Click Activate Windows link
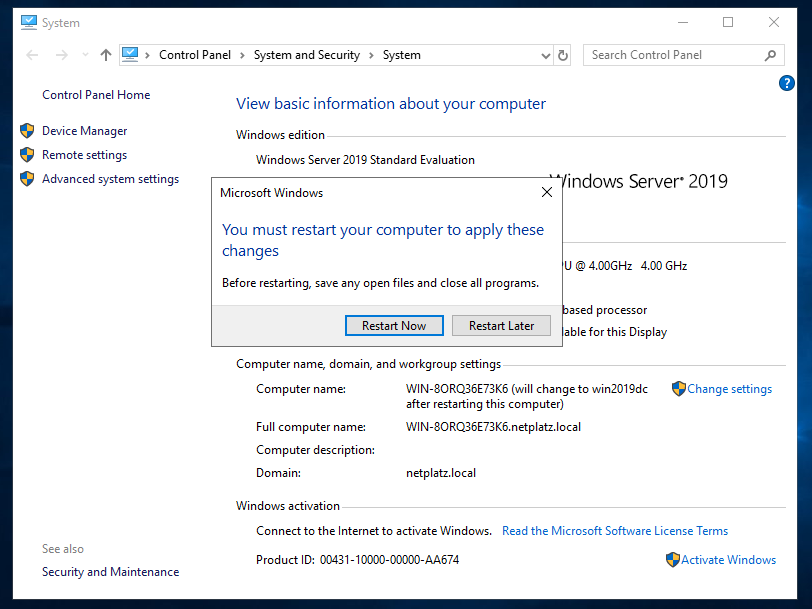The image size is (812, 609). [728, 560]
